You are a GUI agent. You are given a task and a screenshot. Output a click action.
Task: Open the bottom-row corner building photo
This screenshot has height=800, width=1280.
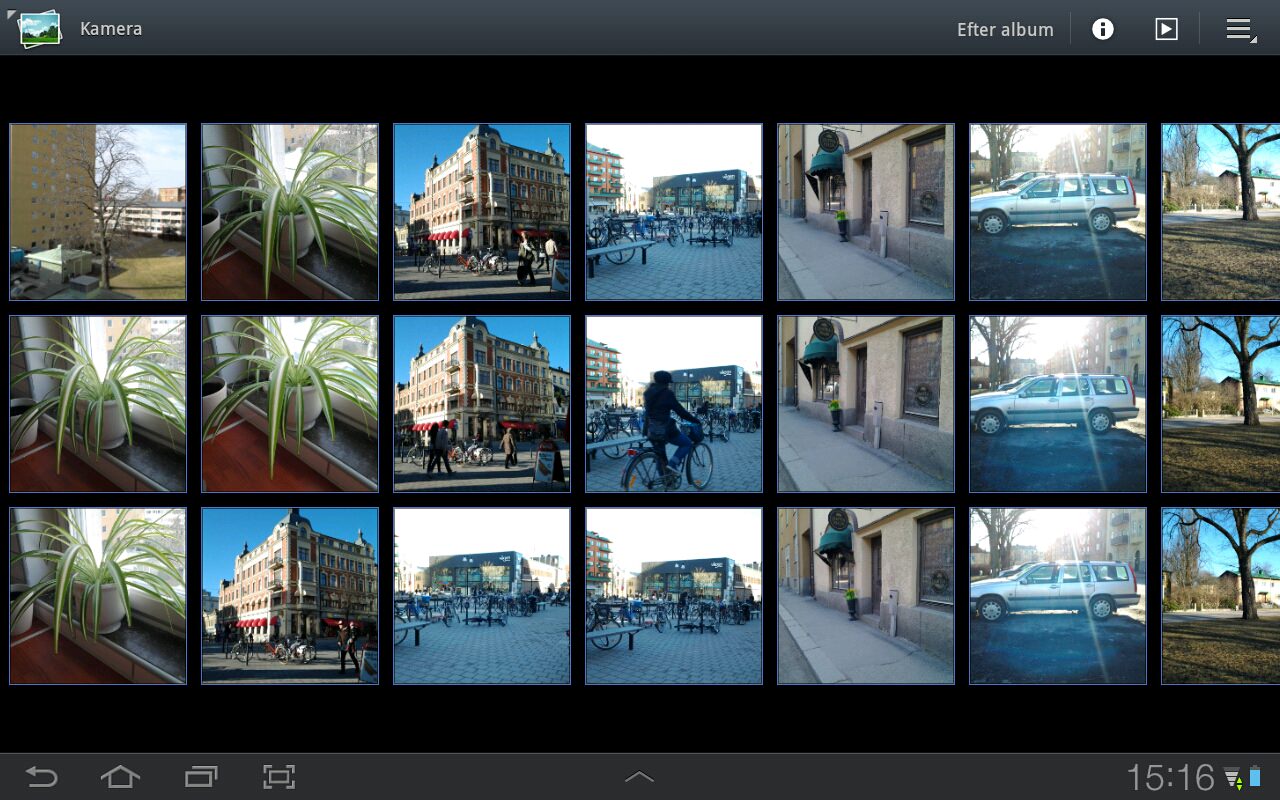290,596
